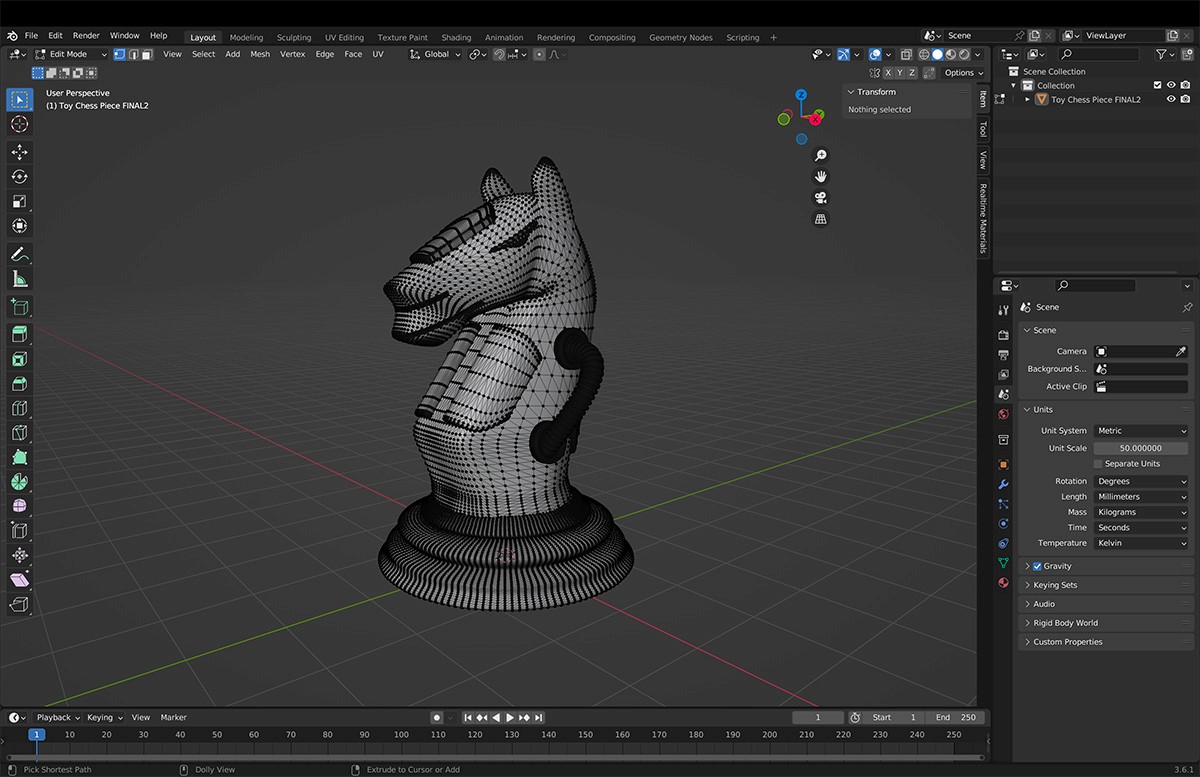This screenshot has height=777, width=1200.
Task: Activate the Annotate pencil tool
Action: pyautogui.click(x=19, y=254)
